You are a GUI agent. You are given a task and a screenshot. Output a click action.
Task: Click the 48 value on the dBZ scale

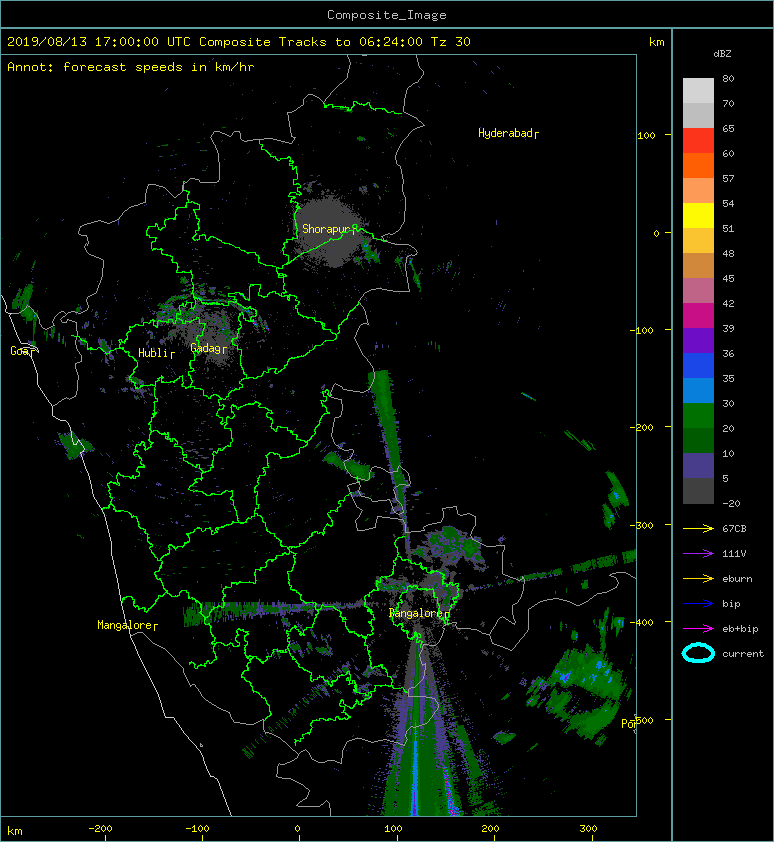click(x=728, y=253)
